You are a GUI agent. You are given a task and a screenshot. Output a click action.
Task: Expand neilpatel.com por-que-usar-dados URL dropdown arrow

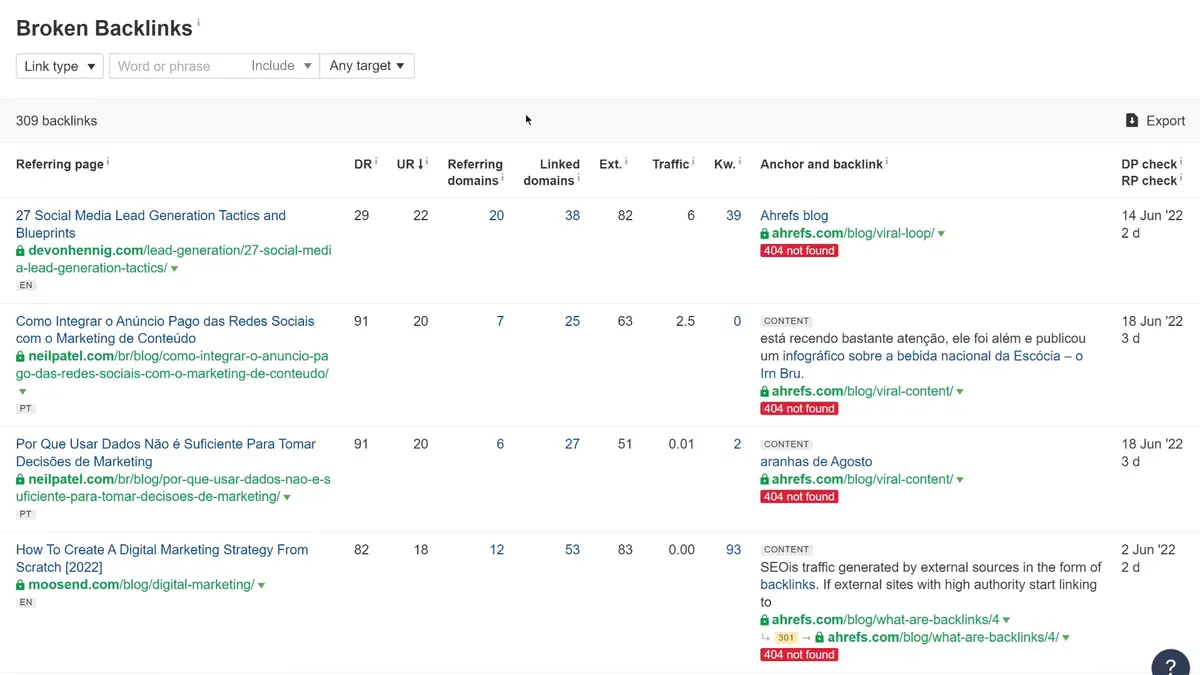(x=287, y=497)
